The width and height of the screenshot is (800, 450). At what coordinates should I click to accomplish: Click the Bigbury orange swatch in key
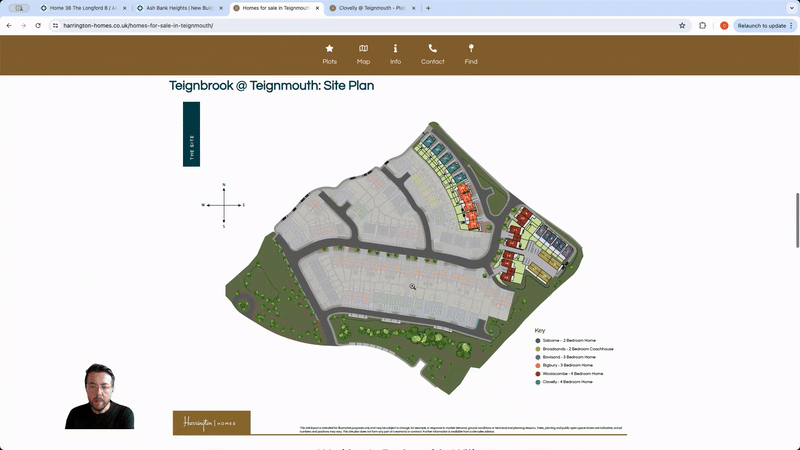(x=538, y=365)
